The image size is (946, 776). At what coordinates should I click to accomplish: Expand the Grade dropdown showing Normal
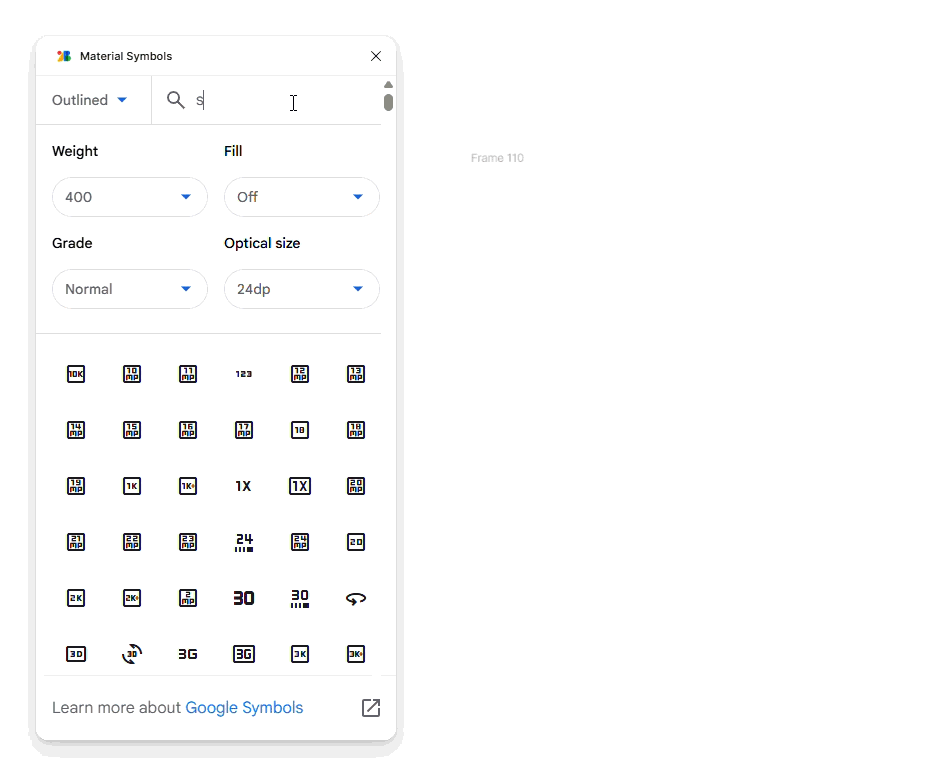(130, 289)
